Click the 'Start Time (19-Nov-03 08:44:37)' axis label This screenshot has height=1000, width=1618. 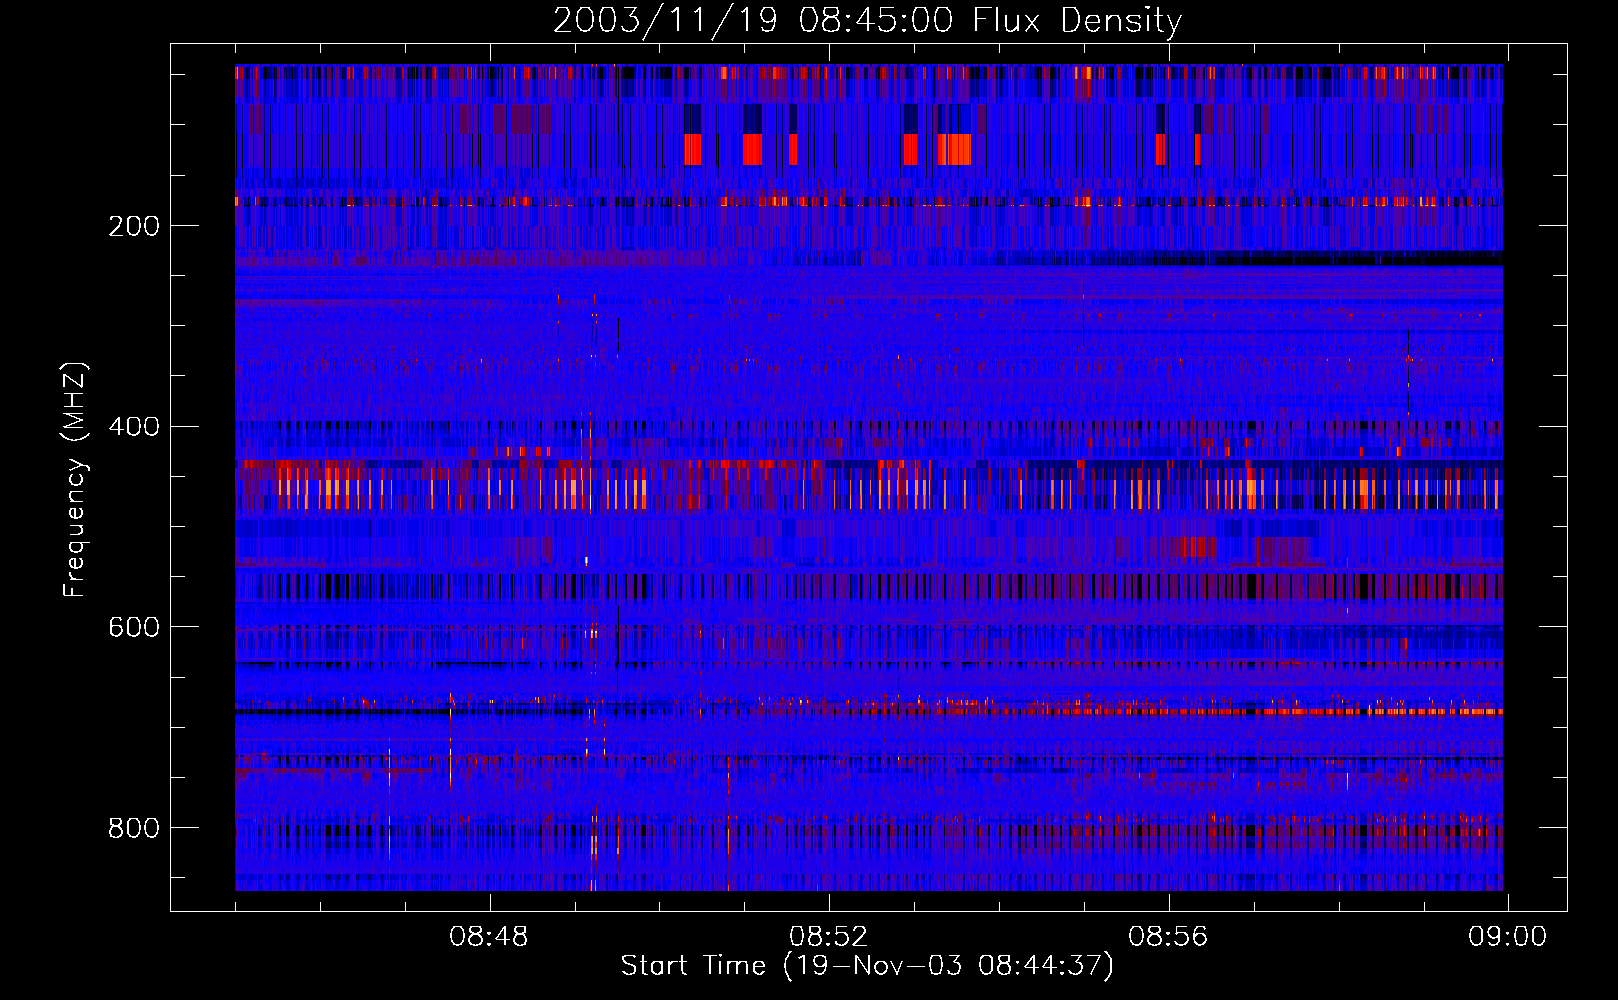click(867, 966)
